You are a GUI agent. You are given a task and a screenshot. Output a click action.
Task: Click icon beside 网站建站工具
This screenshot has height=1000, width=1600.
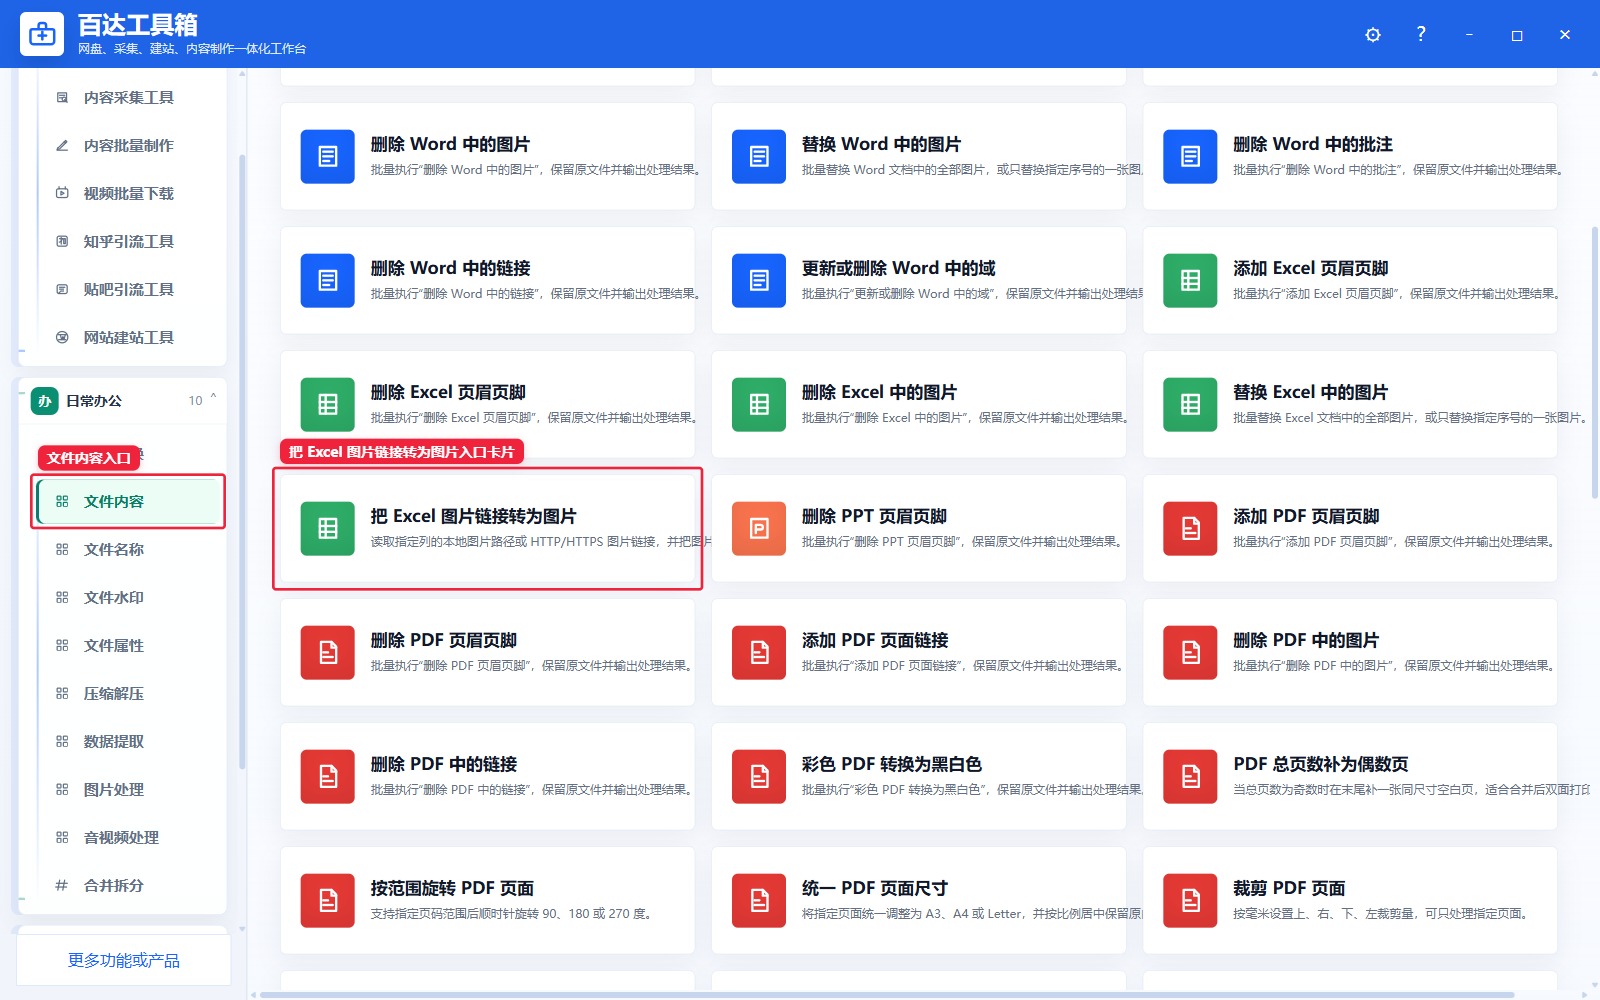pos(62,337)
